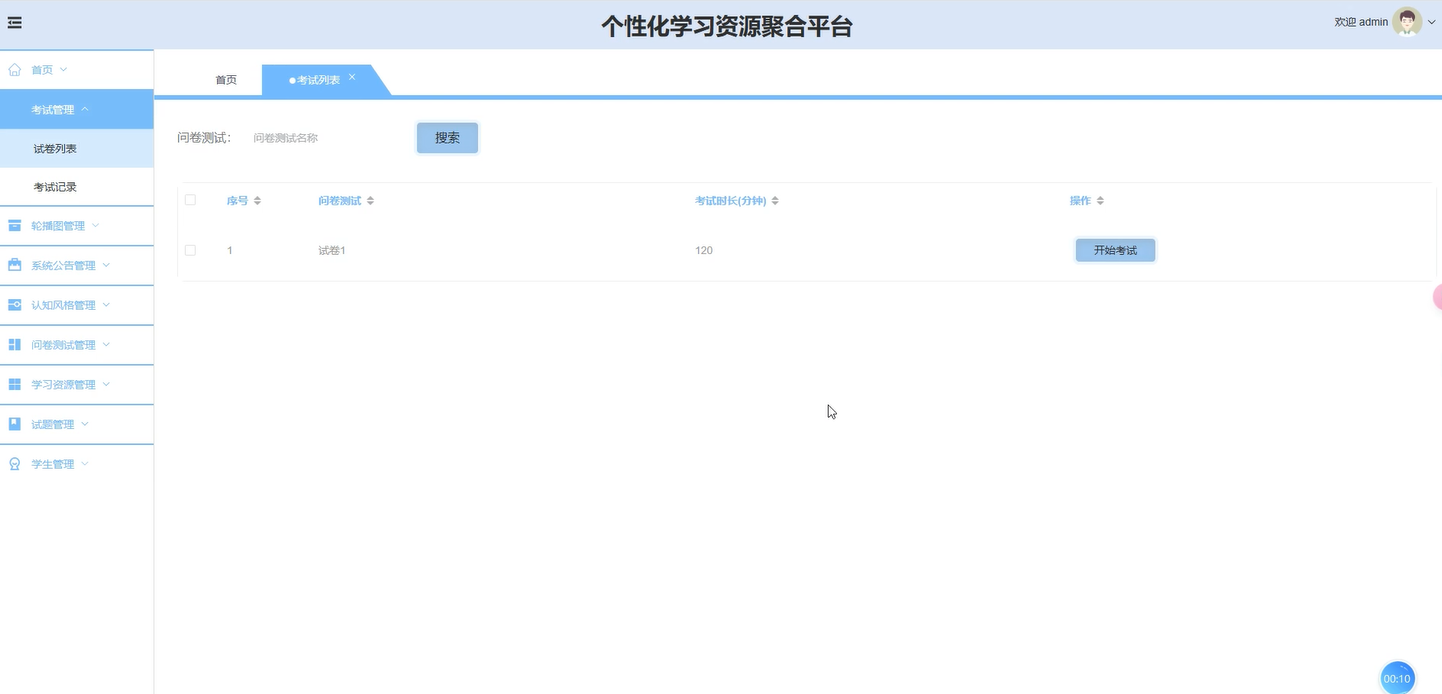Image resolution: width=1442 pixels, height=694 pixels.
Task: Select the 首页 home icon in sidebar
Action: point(14,69)
